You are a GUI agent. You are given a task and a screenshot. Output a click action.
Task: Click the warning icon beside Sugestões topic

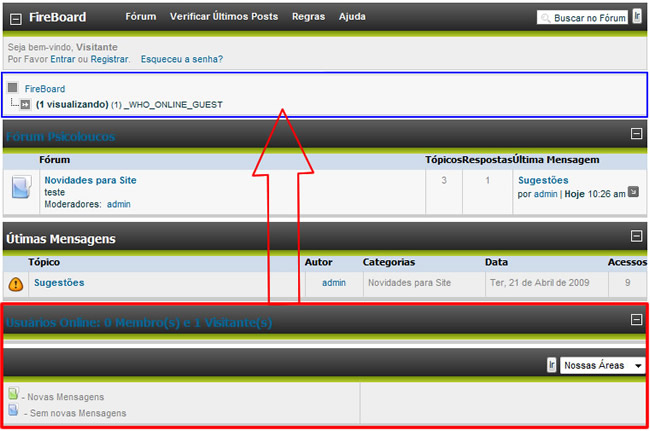pos(16,284)
